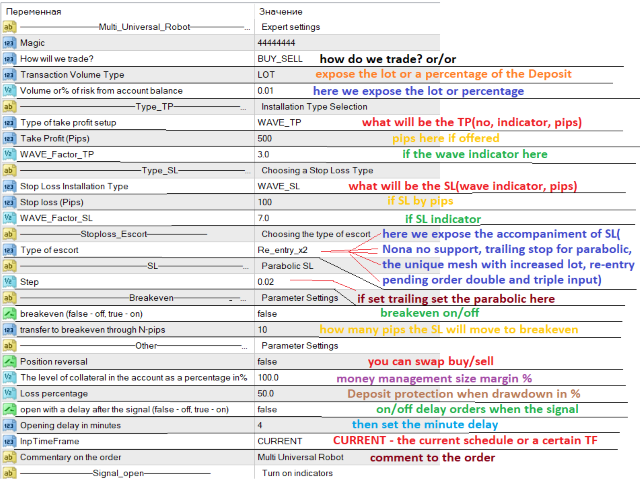Click the string icon beside Commentary on the order

tap(9, 457)
